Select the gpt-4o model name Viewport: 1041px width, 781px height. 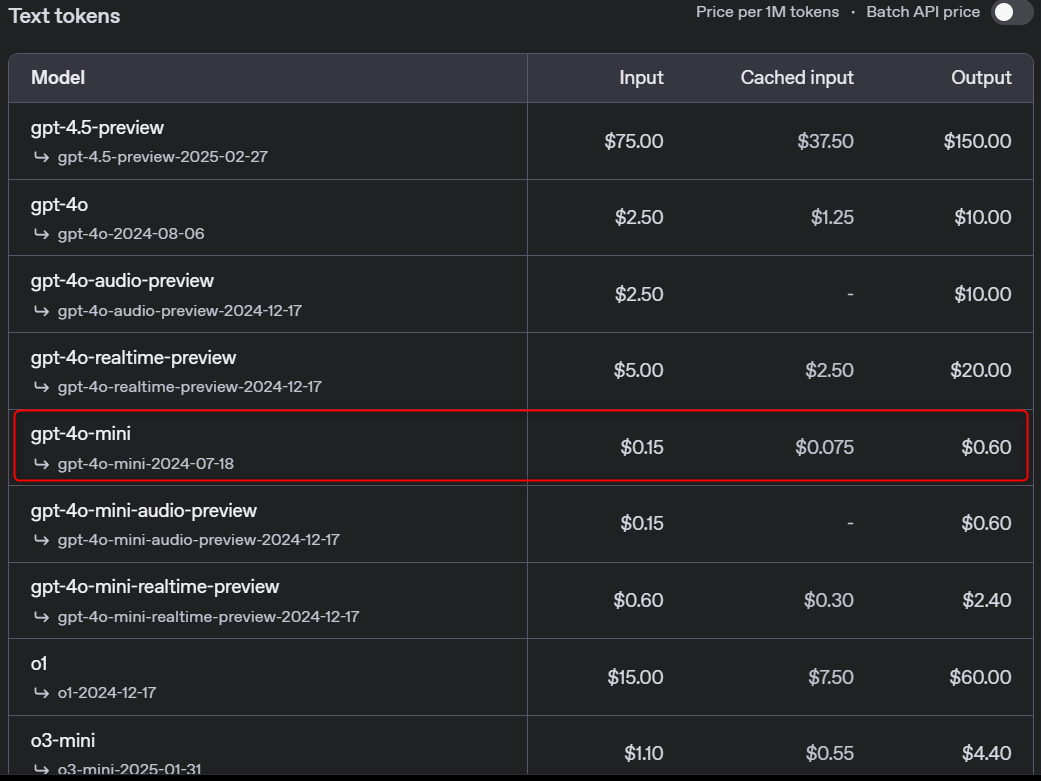[59, 205]
